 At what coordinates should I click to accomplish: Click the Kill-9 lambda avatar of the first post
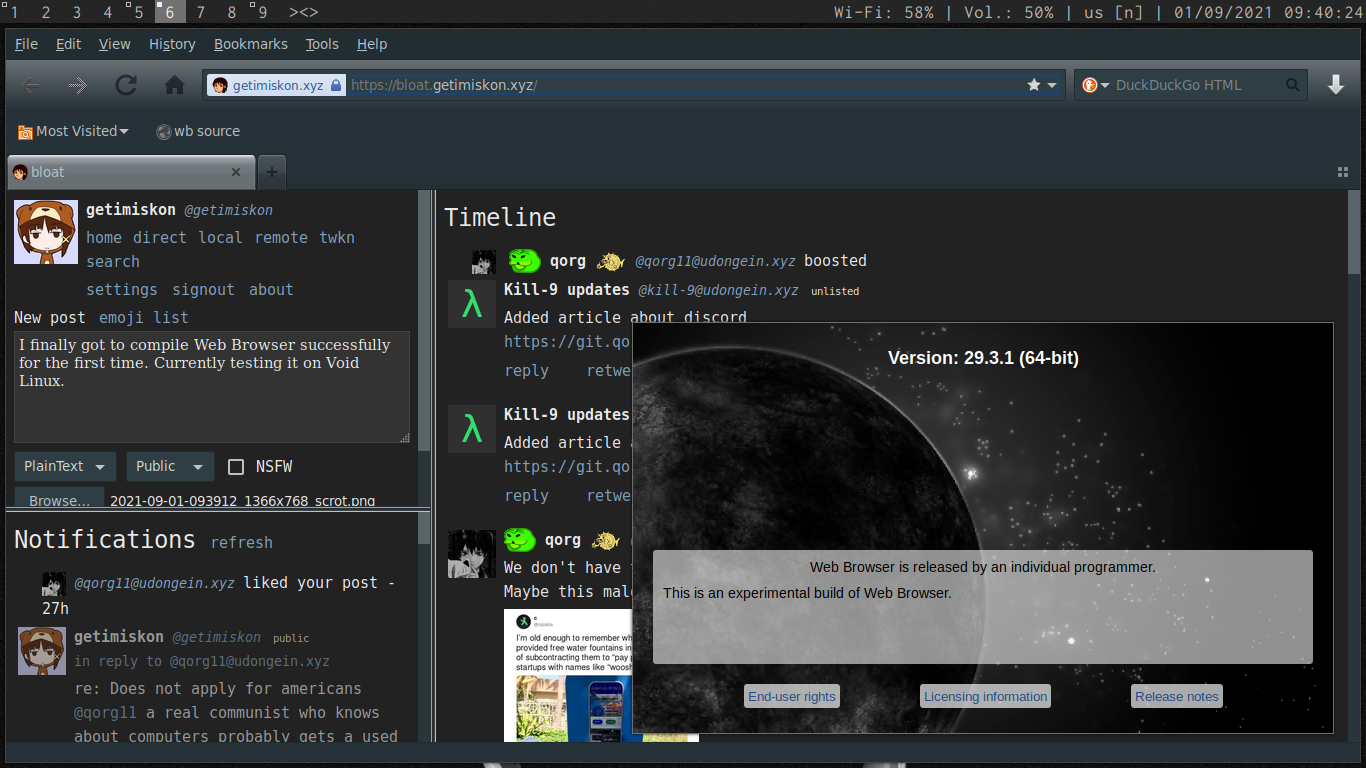[472, 305]
